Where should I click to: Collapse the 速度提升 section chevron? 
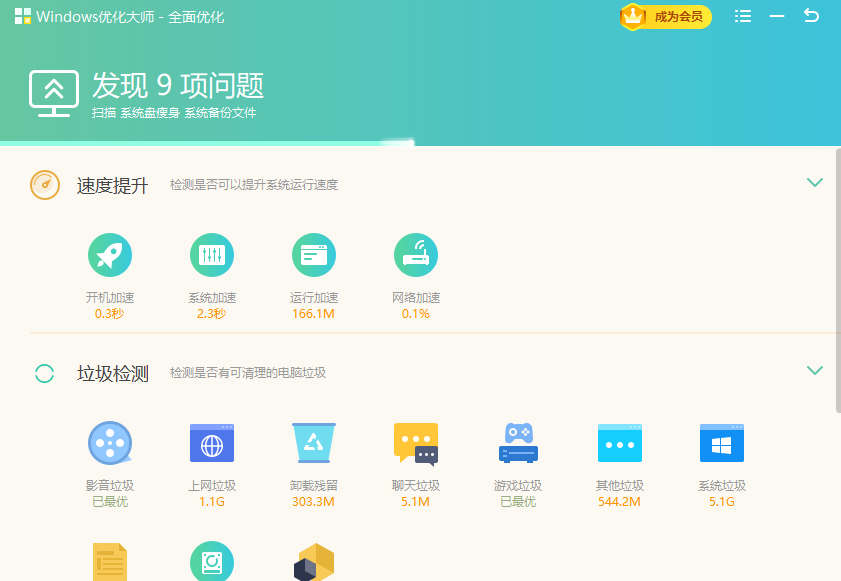pos(815,183)
